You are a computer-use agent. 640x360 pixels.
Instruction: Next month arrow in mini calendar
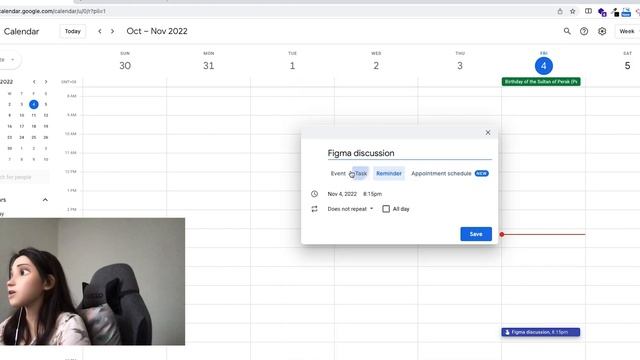click(46, 82)
